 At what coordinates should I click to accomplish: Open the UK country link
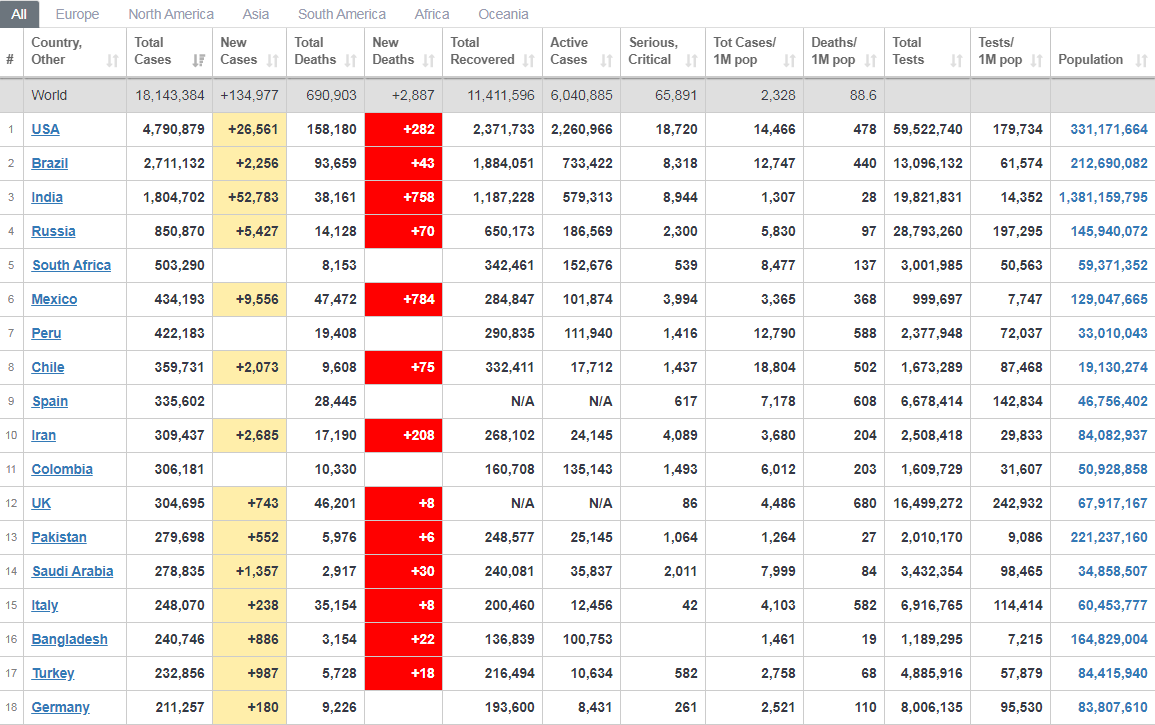tap(41, 502)
